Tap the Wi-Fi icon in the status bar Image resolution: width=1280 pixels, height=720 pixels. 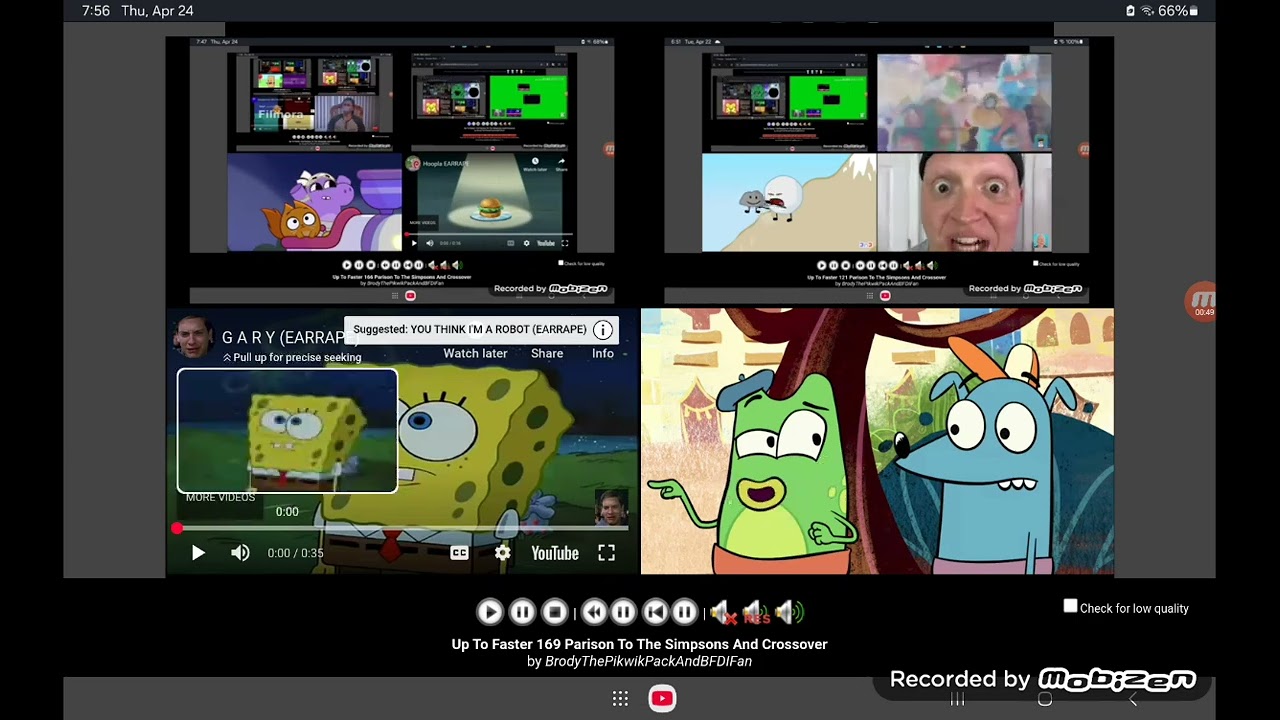pyautogui.click(x=1146, y=11)
